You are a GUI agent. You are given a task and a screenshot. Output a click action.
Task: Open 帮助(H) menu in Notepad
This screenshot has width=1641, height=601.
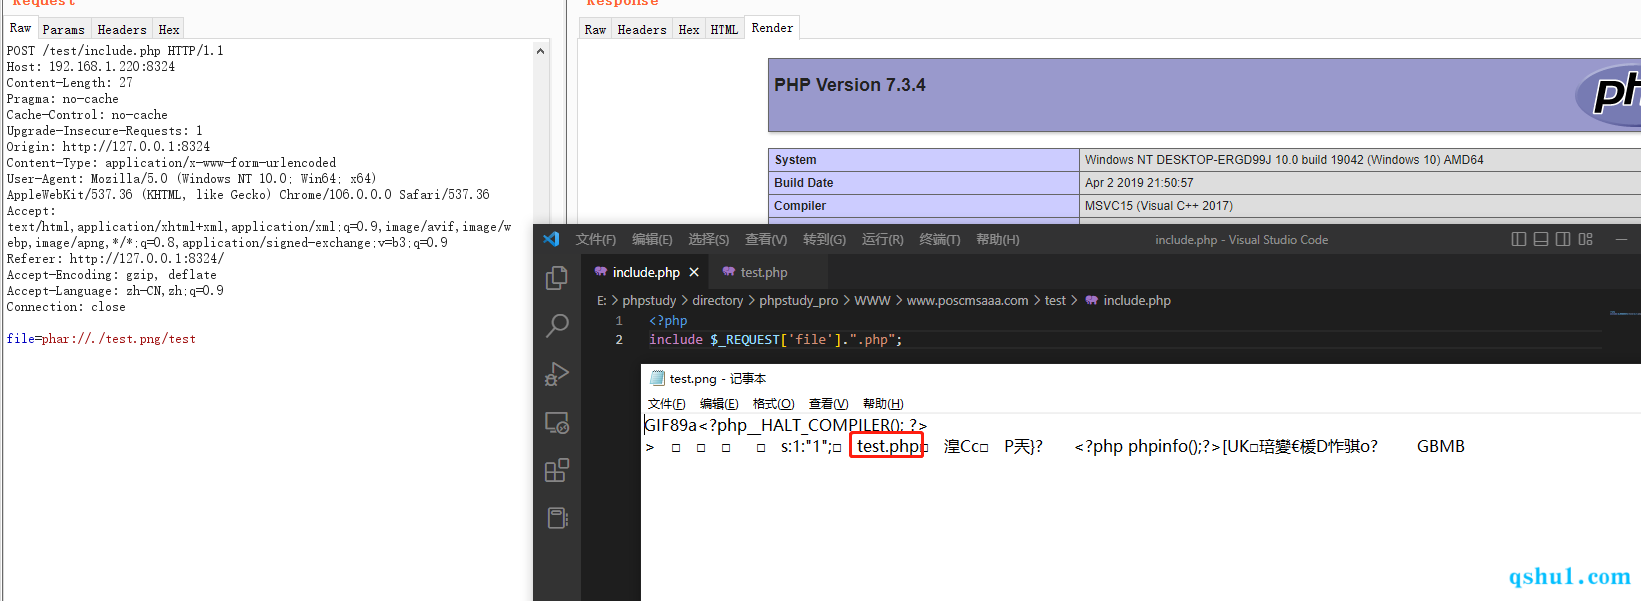point(883,403)
